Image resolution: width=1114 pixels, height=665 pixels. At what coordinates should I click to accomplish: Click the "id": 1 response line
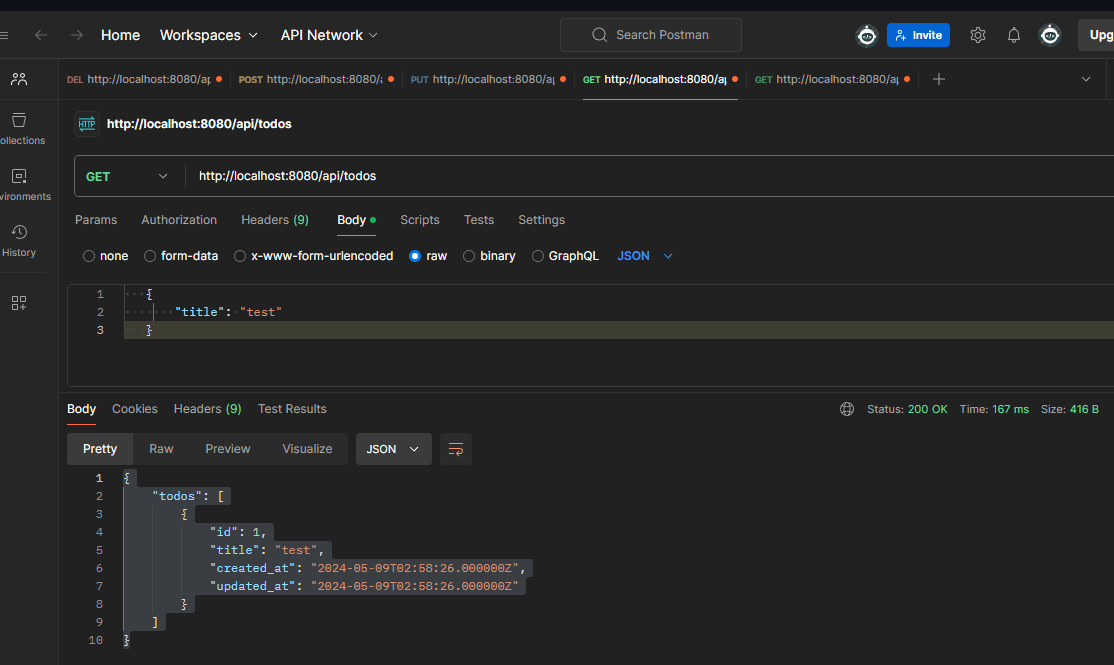click(238, 532)
